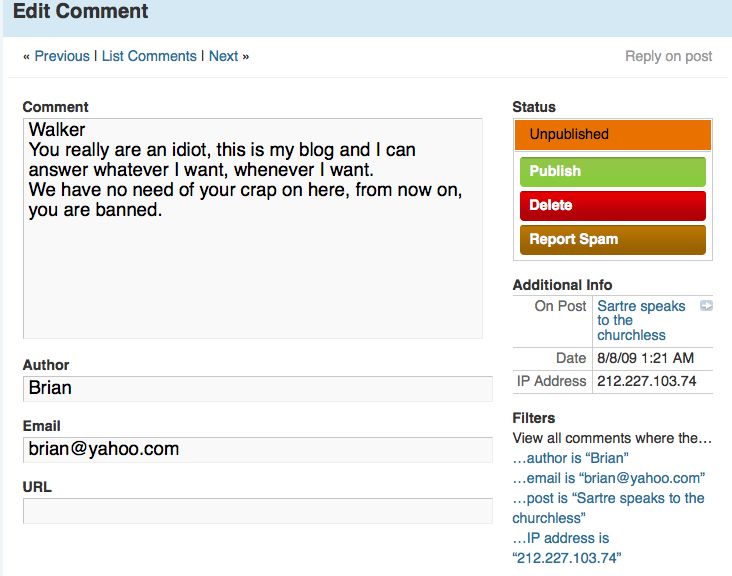Click the Edit Comment page heading
The width and height of the screenshot is (732, 576).
point(81,12)
